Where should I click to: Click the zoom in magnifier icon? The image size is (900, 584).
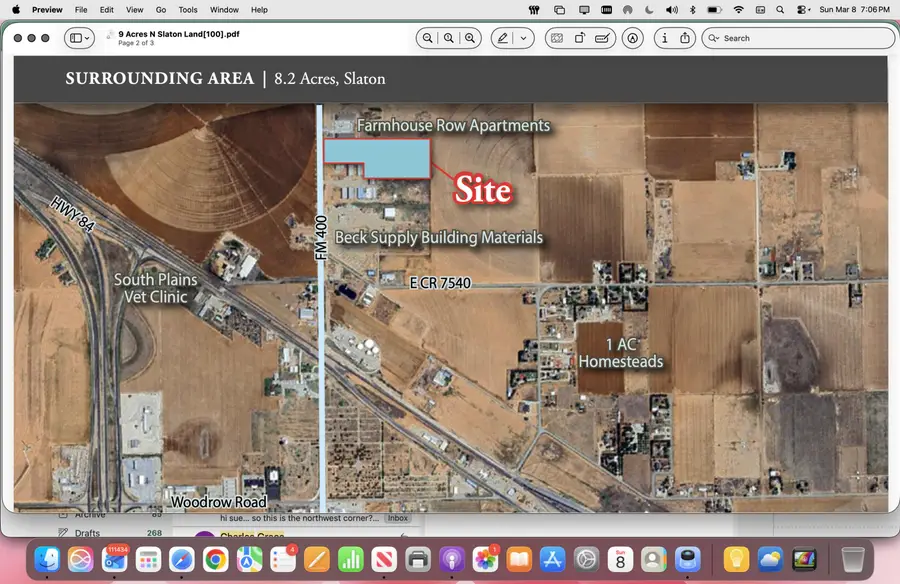(x=470, y=38)
